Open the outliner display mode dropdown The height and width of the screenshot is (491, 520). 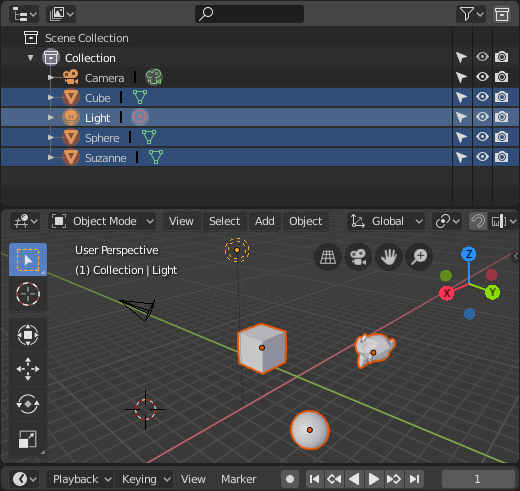[x=61, y=14]
